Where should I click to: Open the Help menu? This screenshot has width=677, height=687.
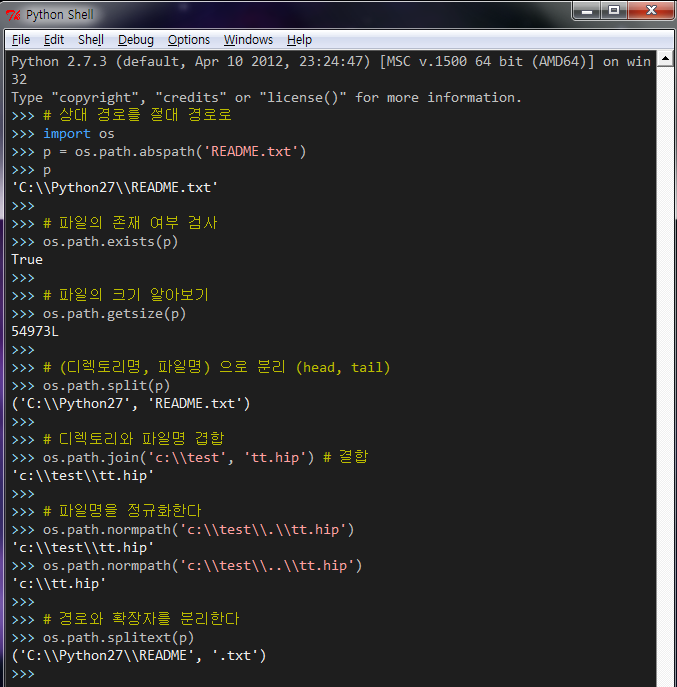(299, 40)
